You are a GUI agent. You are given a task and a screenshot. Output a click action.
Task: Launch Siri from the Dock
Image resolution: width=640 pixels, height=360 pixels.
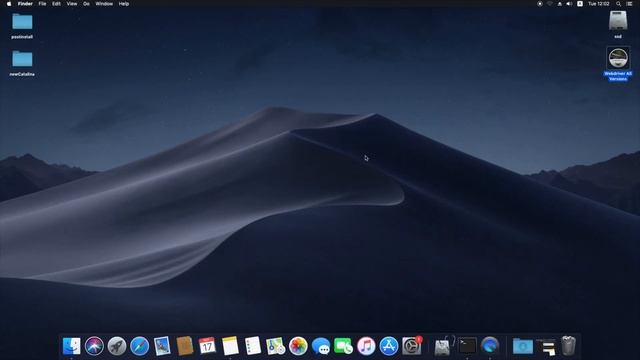tap(94, 346)
